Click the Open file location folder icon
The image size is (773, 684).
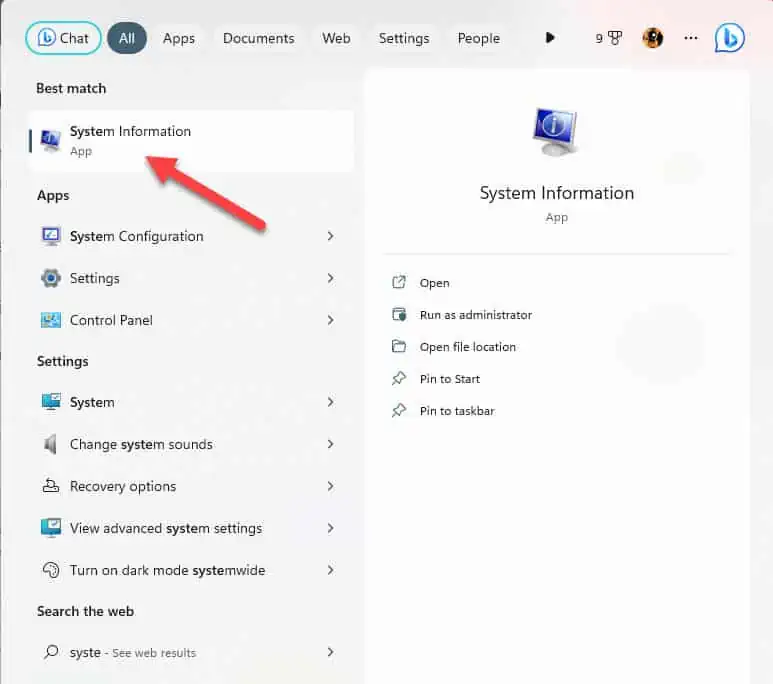[399, 346]
